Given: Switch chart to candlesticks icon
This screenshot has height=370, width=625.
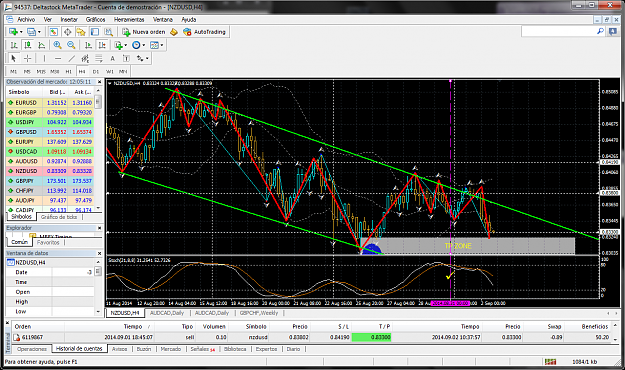Looking at the screenshot, I should [28, 45].
